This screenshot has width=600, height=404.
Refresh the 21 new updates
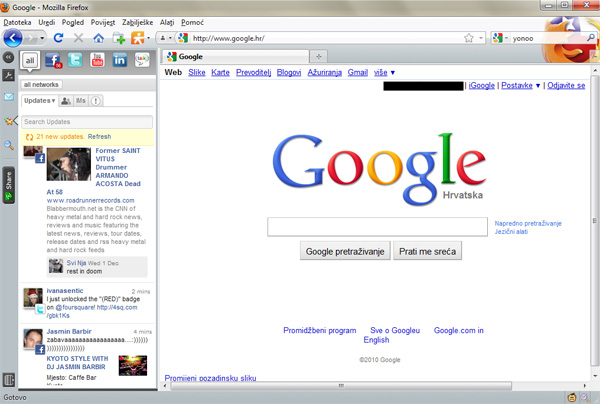(x=99, y=136)
